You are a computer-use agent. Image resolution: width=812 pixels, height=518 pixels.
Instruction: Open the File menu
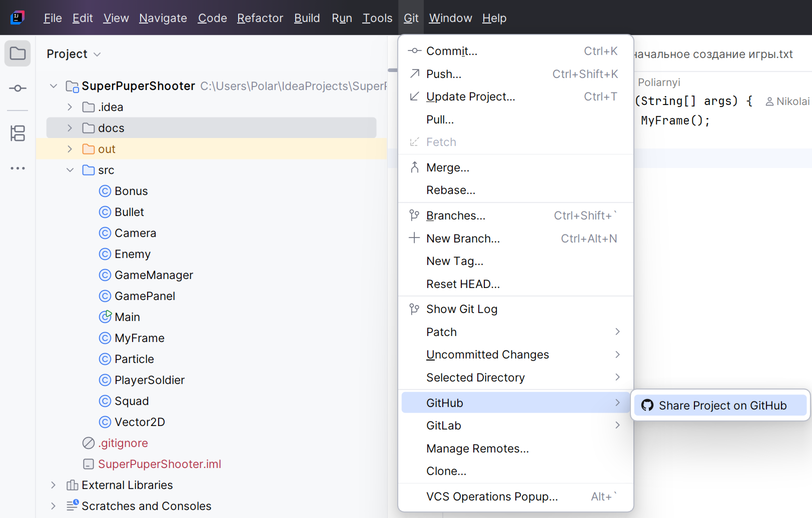pos(53,18)
